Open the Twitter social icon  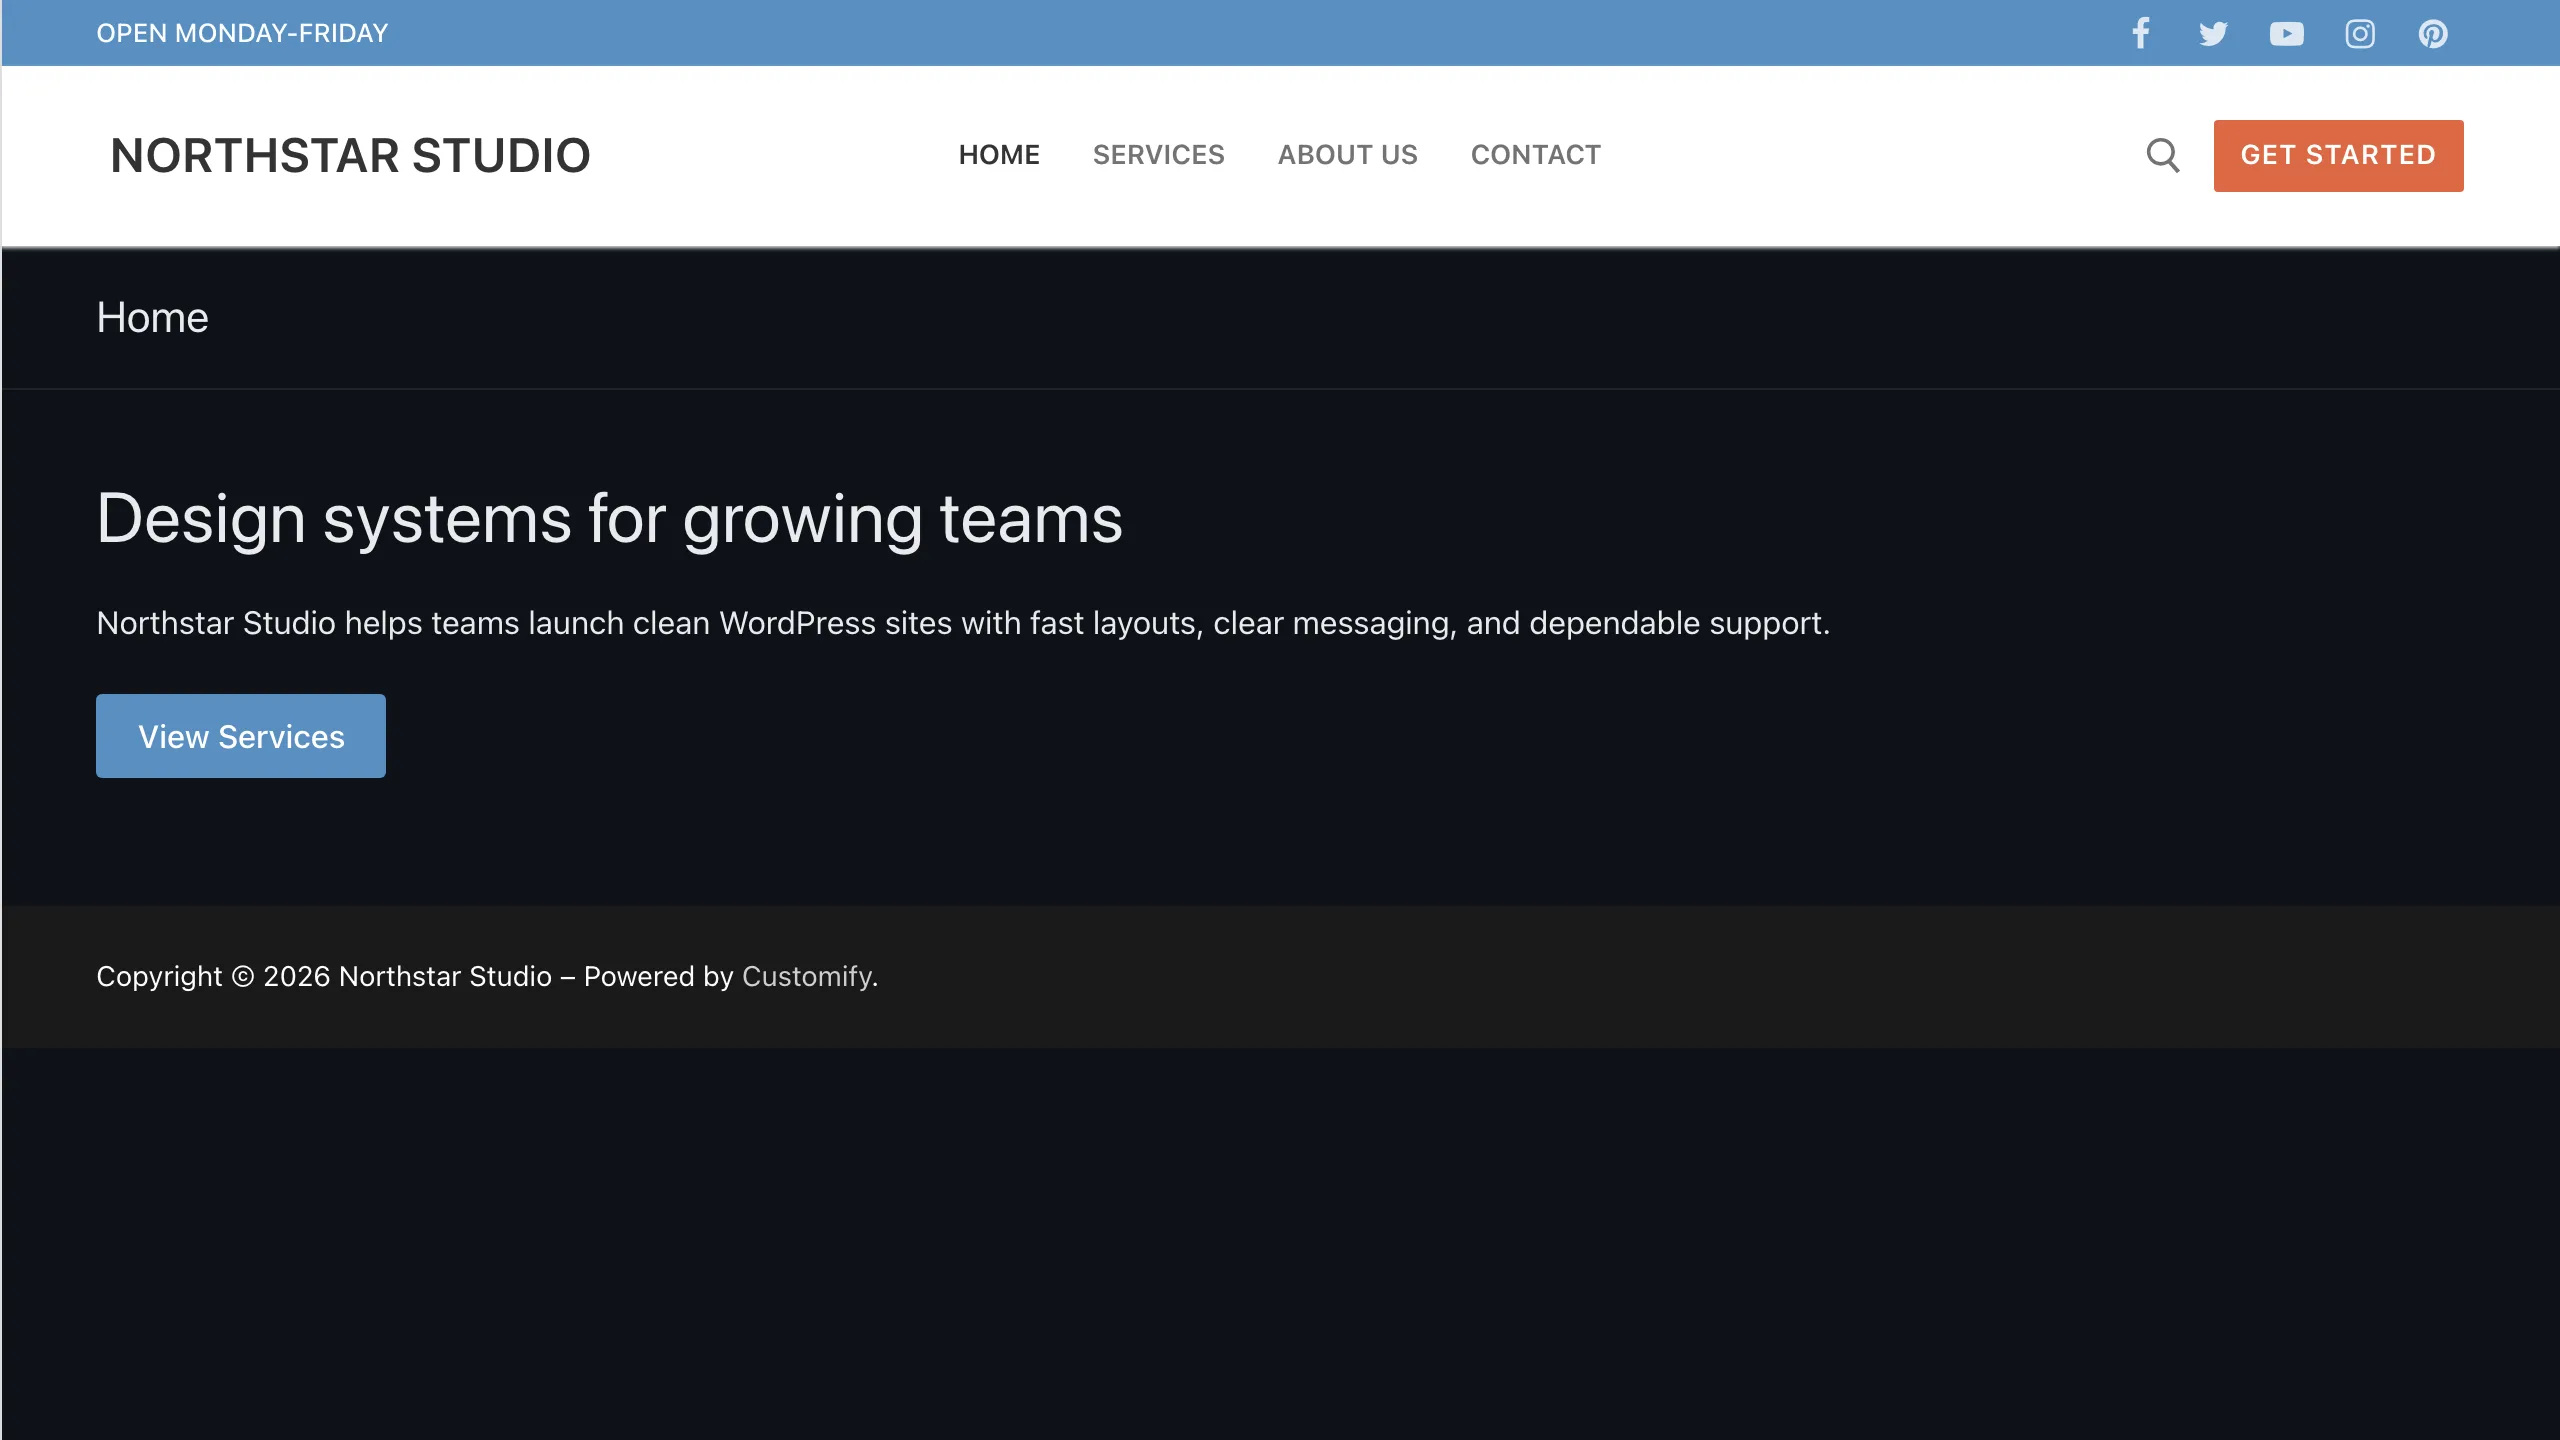(x=2213, y=33)
